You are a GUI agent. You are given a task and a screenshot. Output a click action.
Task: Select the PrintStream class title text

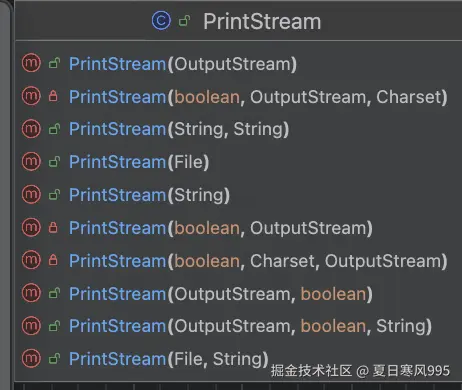point(262,22)
